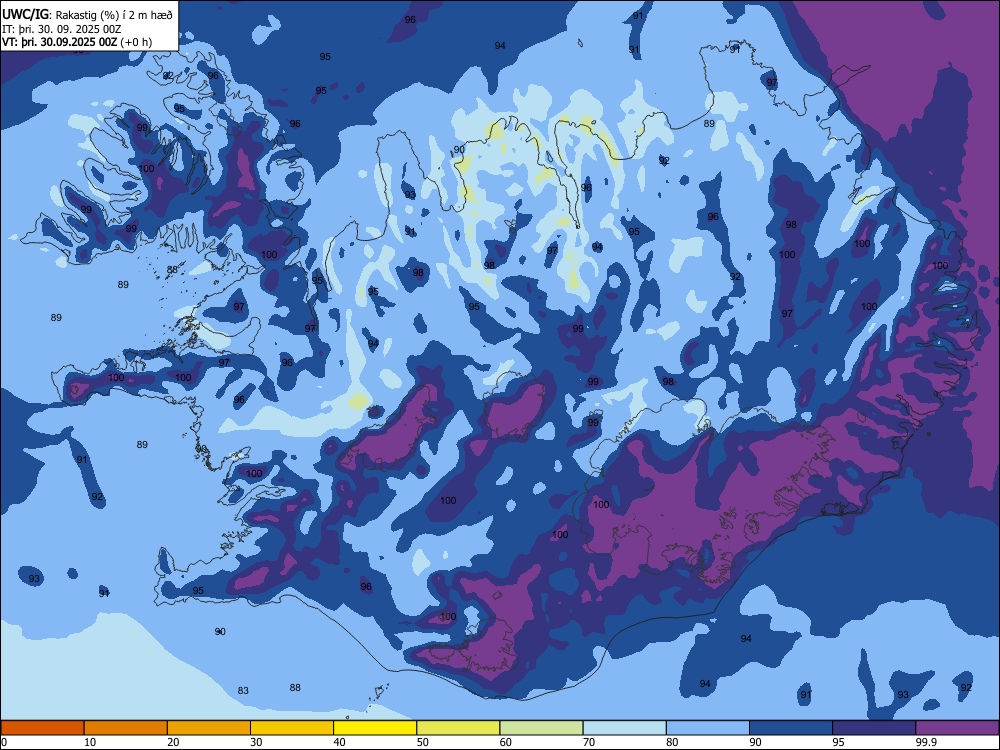The width and height of the screenshot is (1000, 750).
Task: Click the legend tick label '40'
Action: [x=340, y=742]
